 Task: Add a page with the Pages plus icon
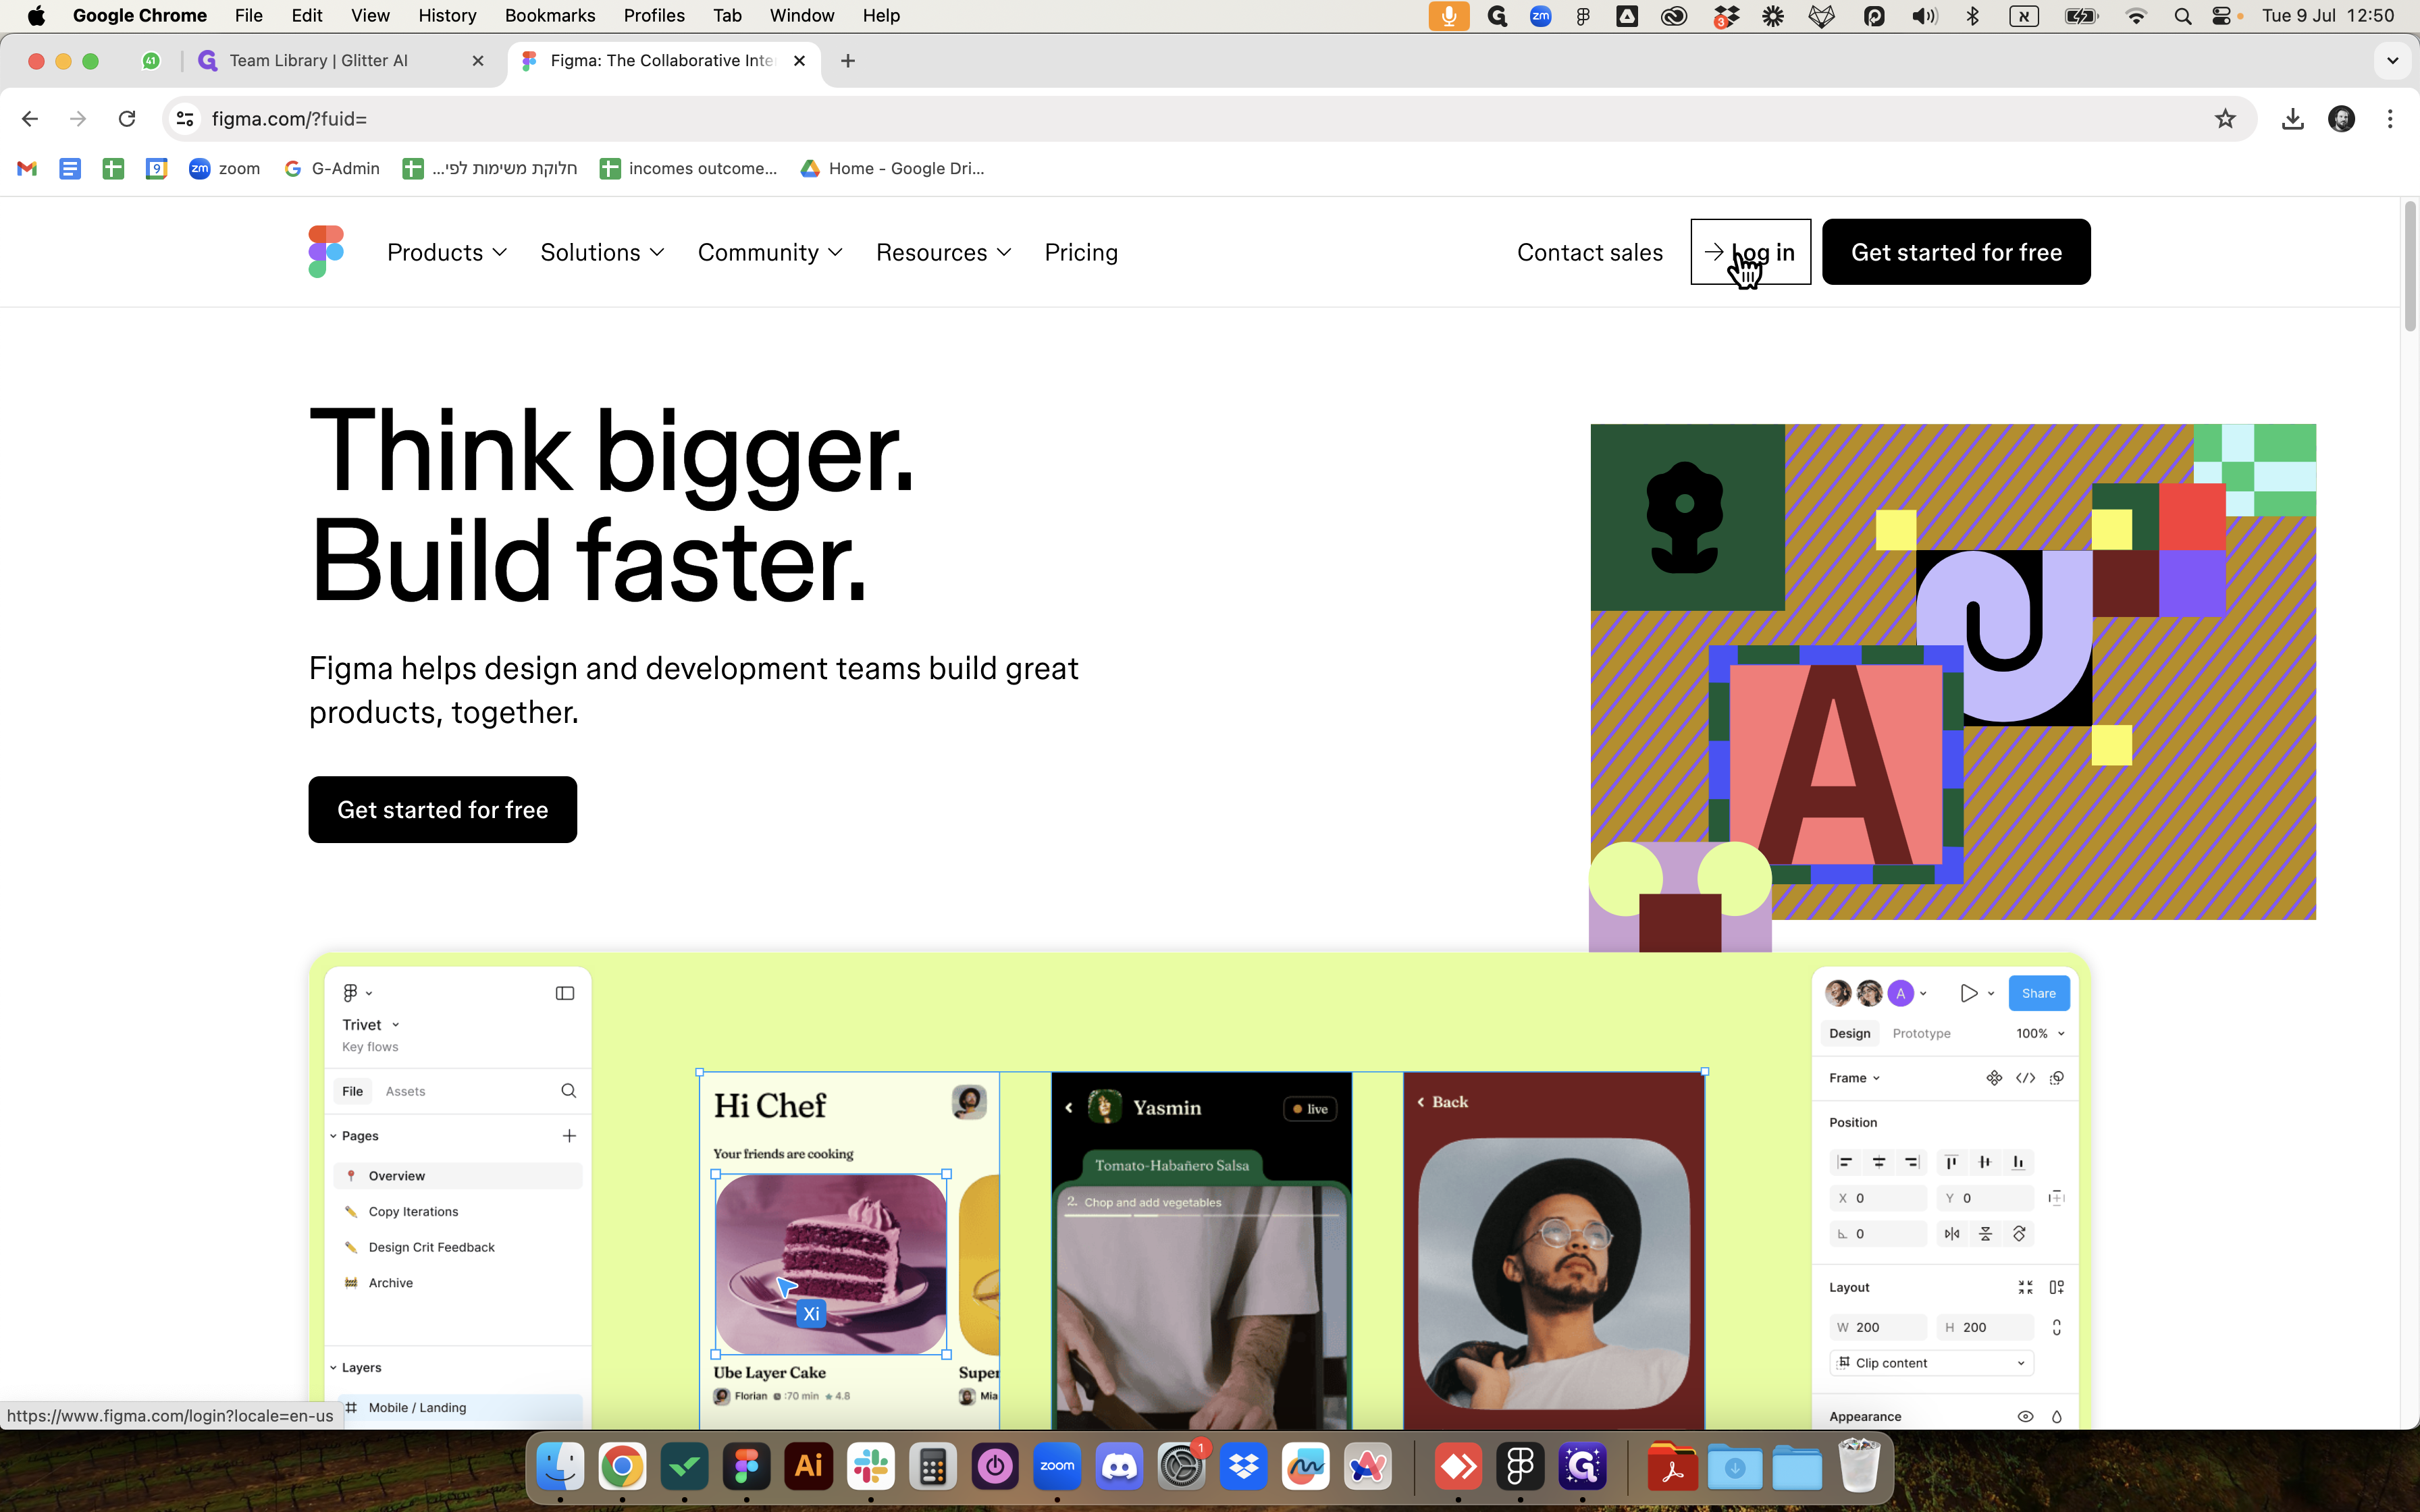(x=569, y=1136)
